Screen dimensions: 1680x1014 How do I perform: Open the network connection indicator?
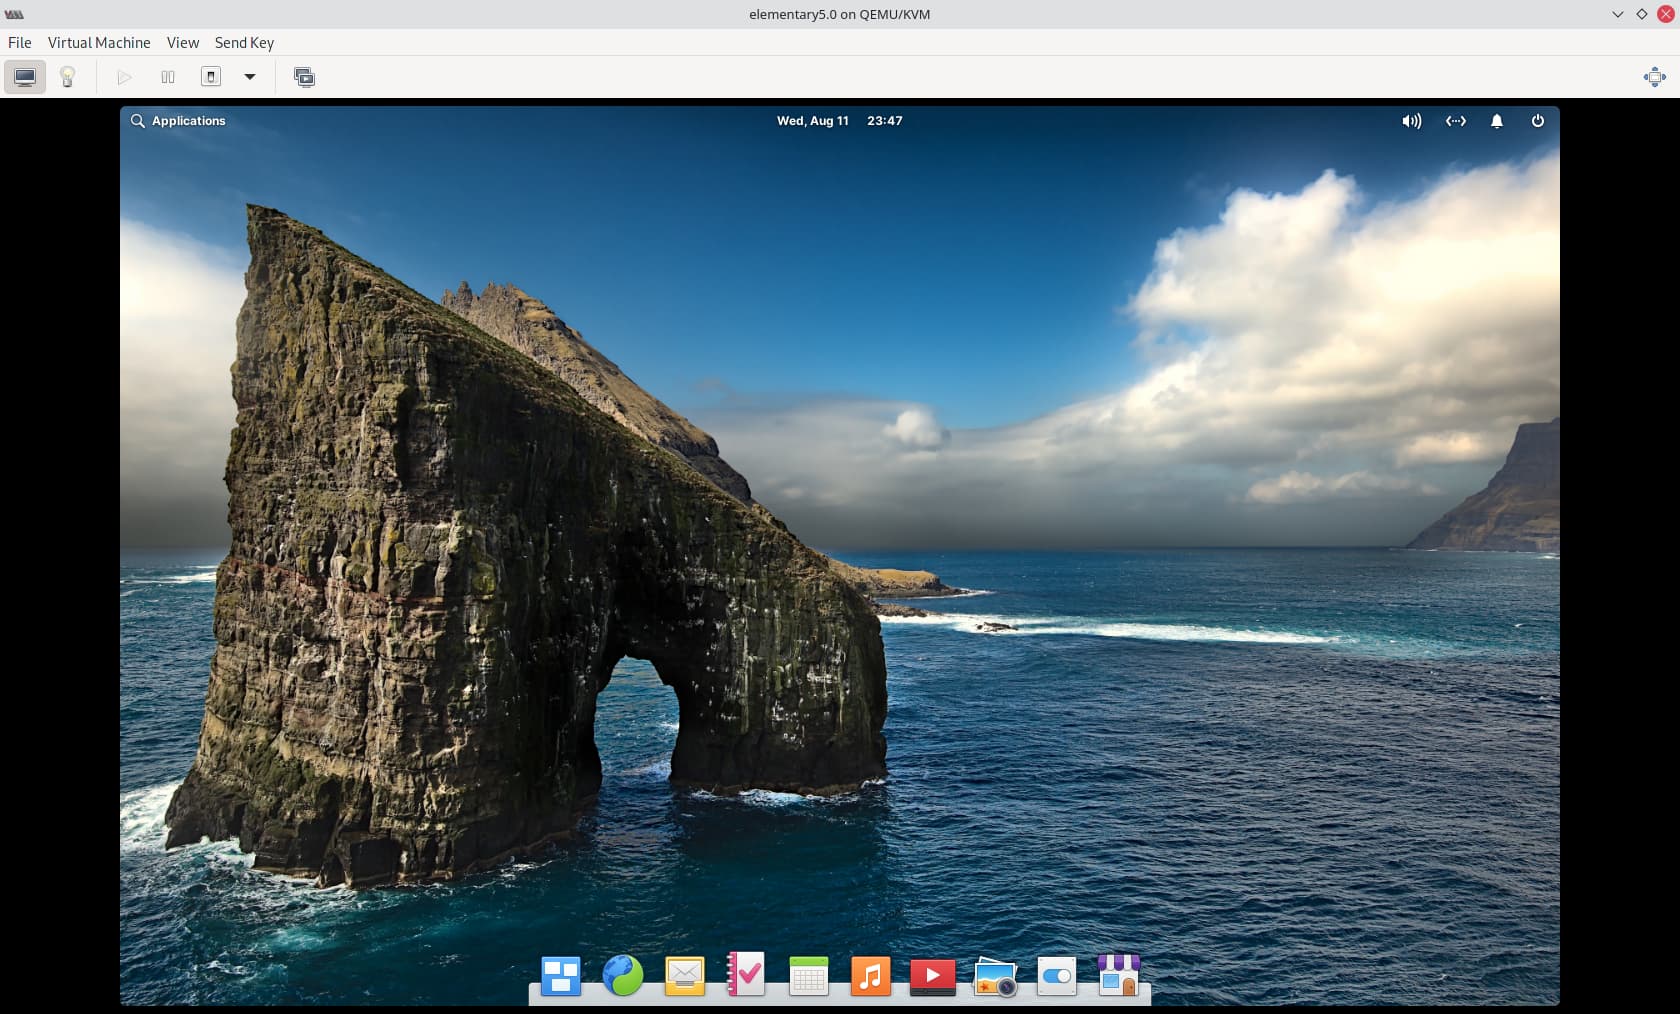point(1456,121)
